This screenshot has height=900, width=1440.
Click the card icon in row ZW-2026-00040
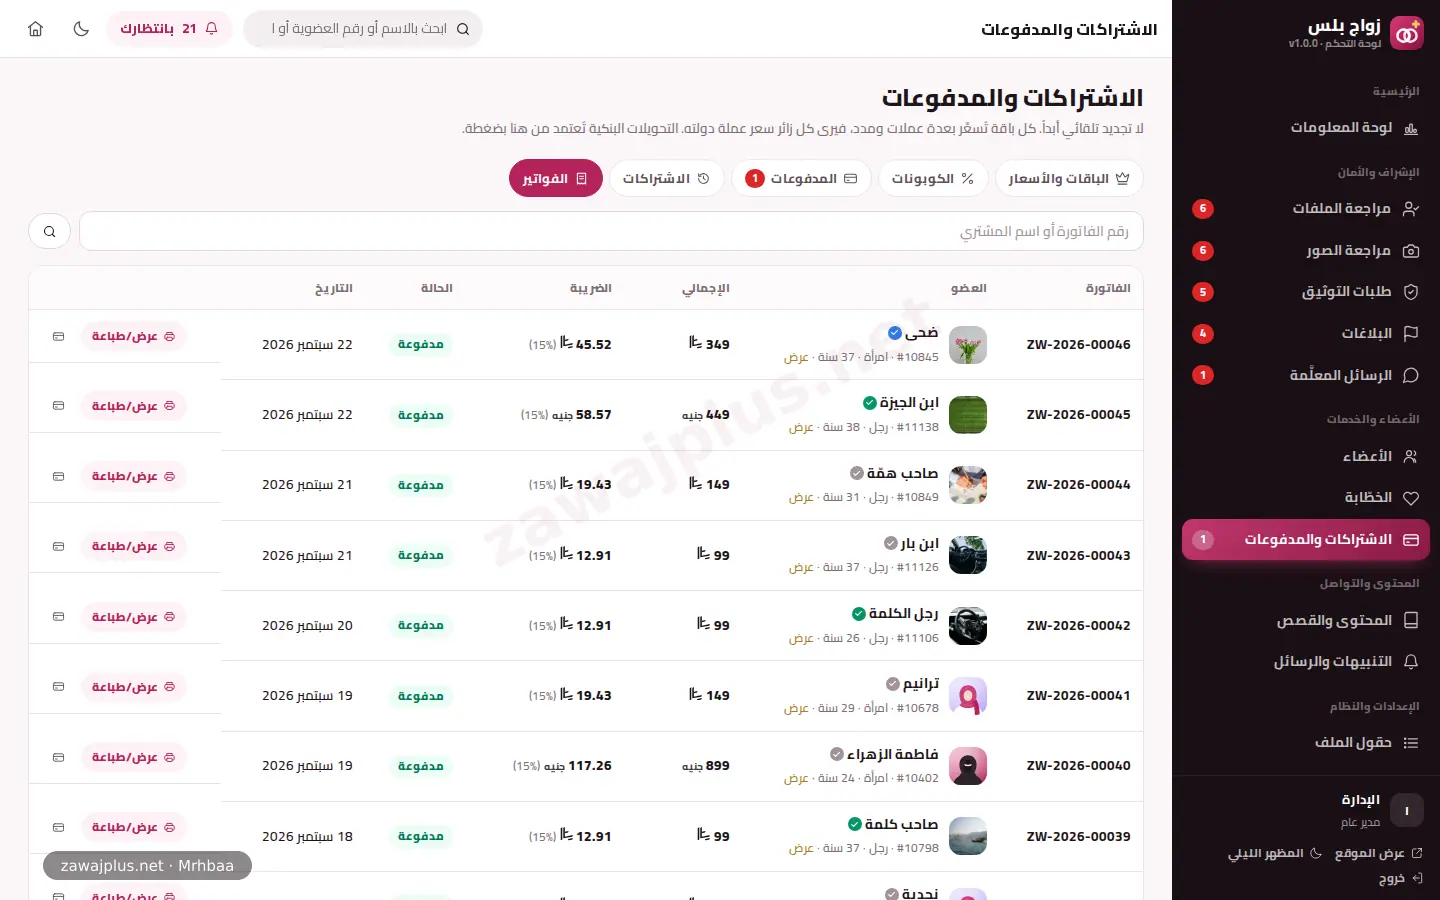pos(58,758)
